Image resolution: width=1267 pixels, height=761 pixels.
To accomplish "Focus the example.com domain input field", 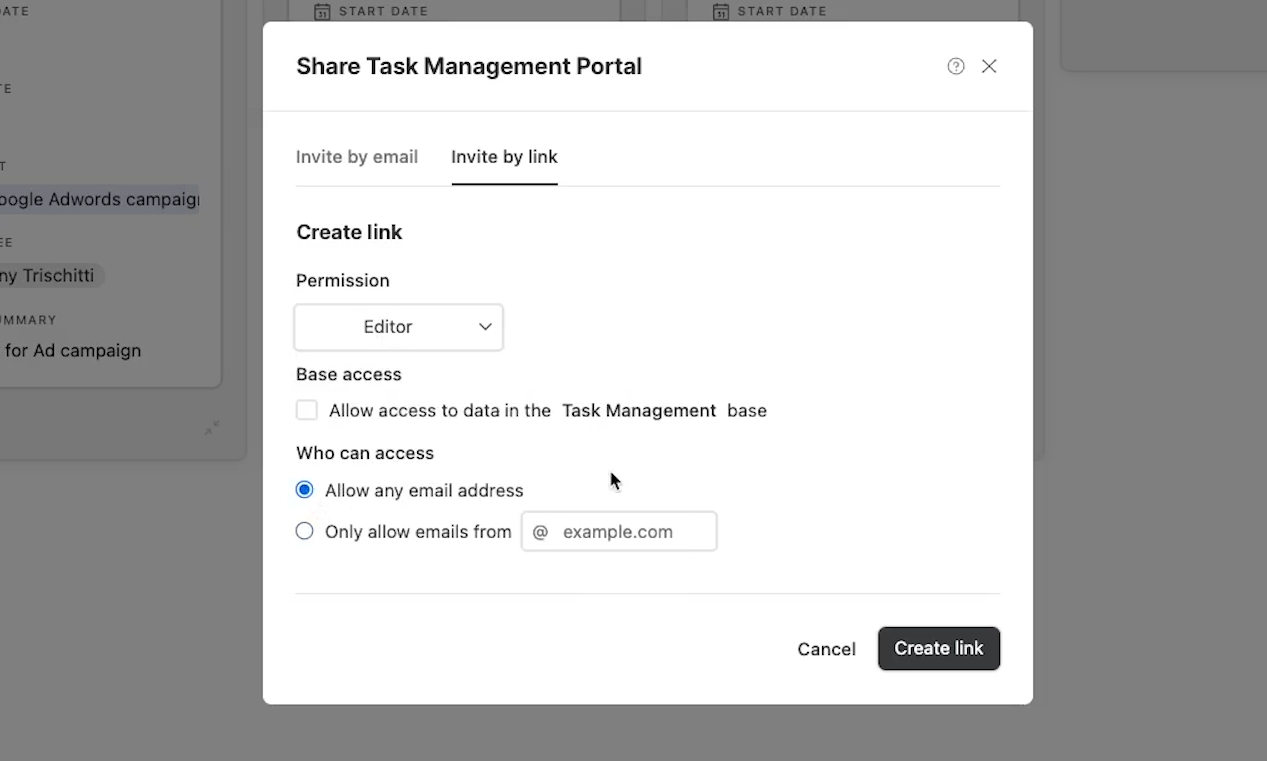I will pos(619,531).
